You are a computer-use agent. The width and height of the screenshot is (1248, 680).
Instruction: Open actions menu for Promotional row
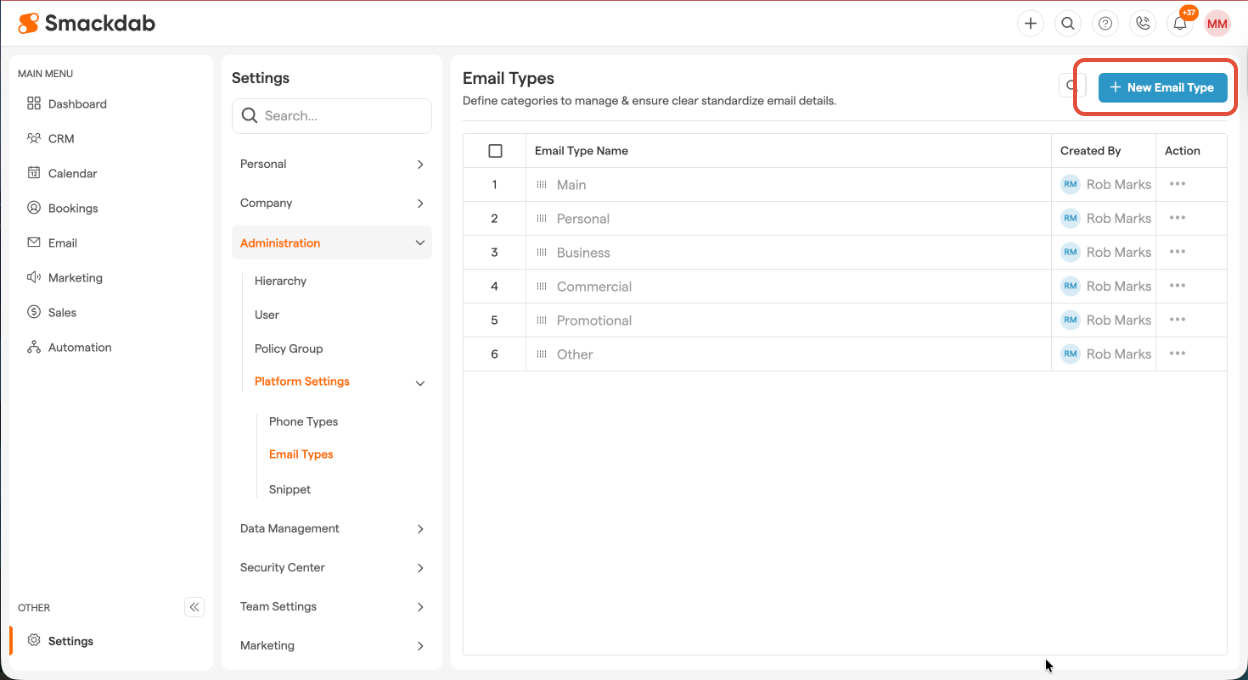point(1177,320)
